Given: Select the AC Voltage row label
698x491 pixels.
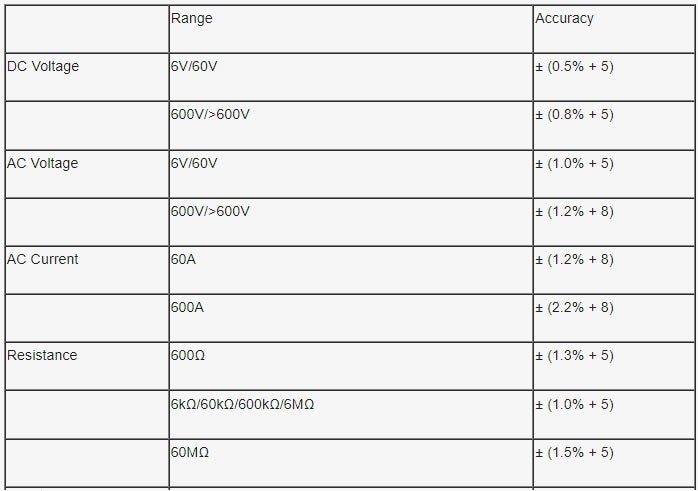Looking at the screenshot, I should [42, 163].
